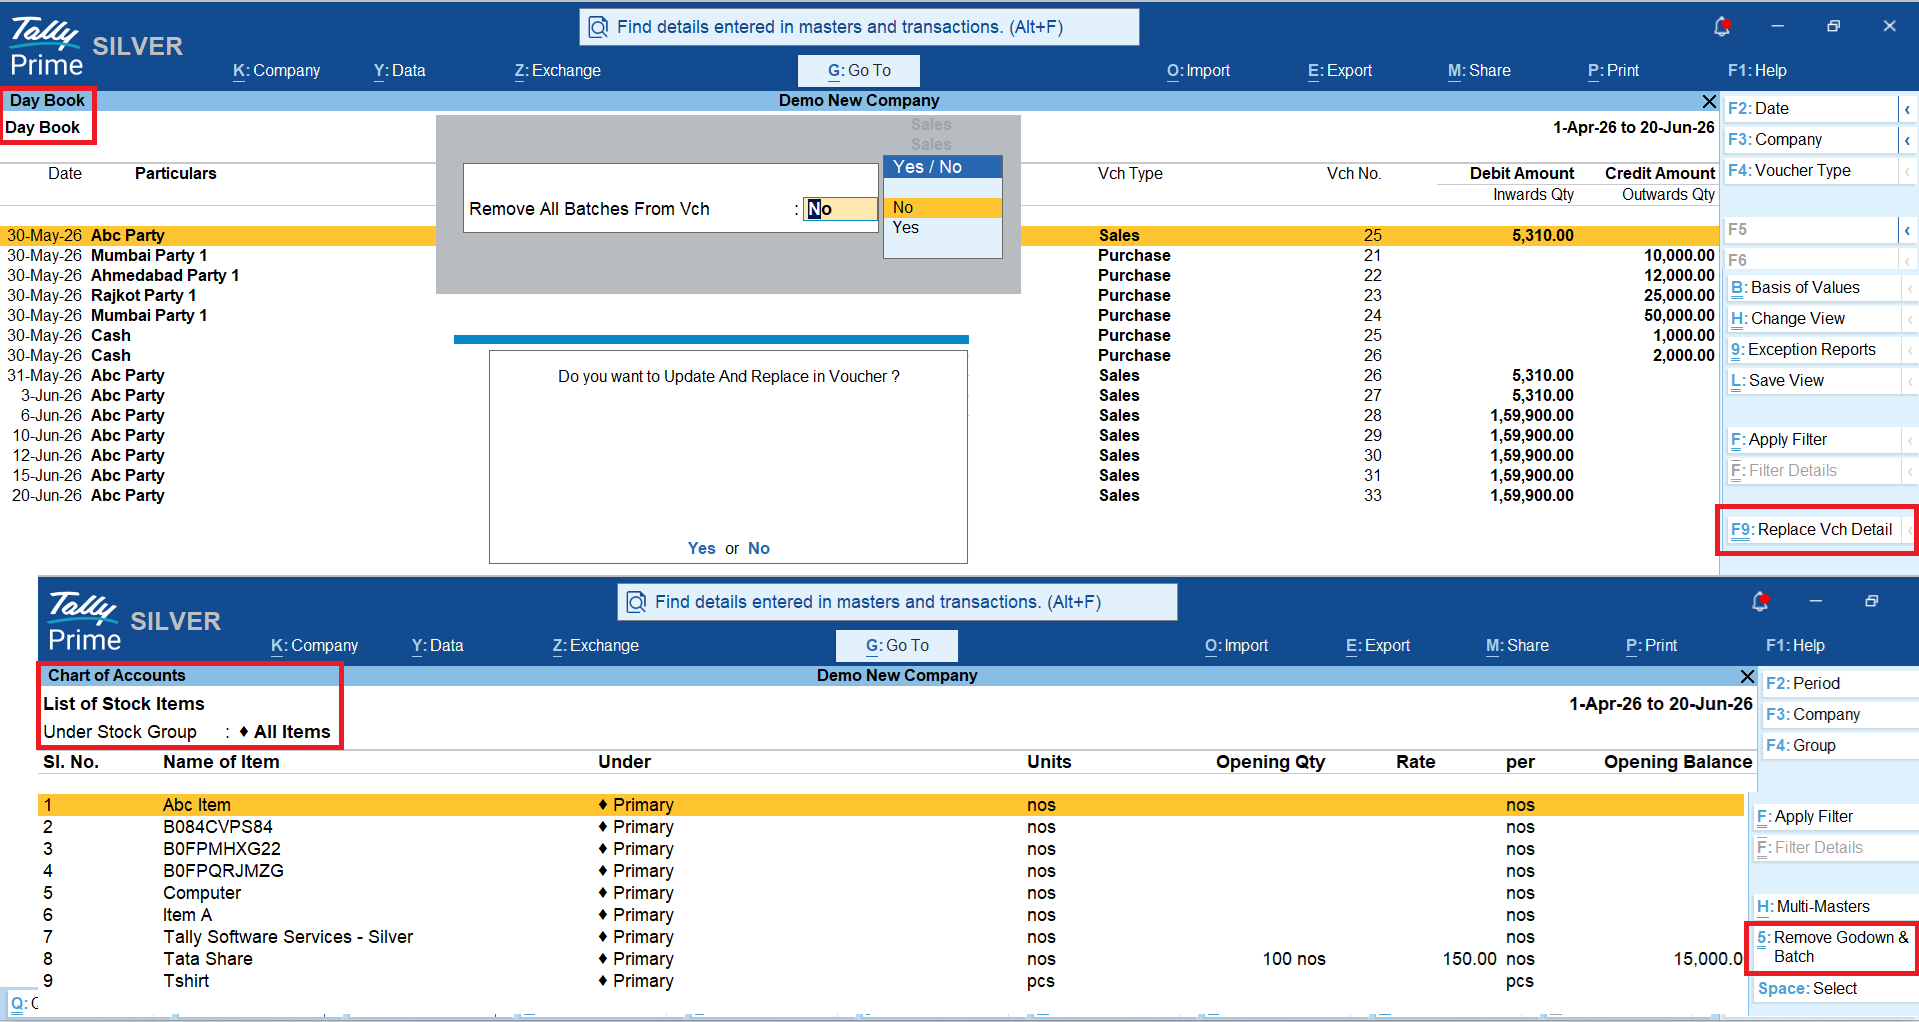Image resolution: width=1919 pixels, height=1022 pixels.
Task: Click the F2: Date button
Action: [1811, 109]
